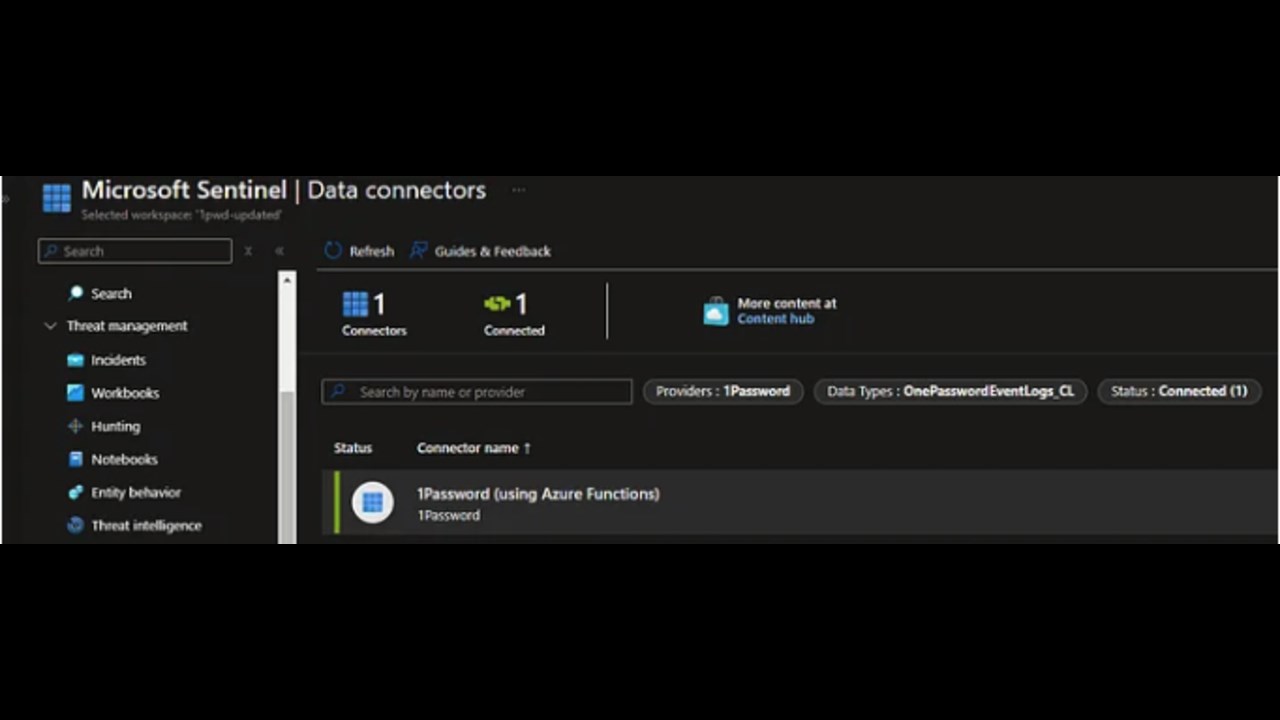
Task: Select 1Password (using Azure Functions) connector
Action: click(538, 494)
